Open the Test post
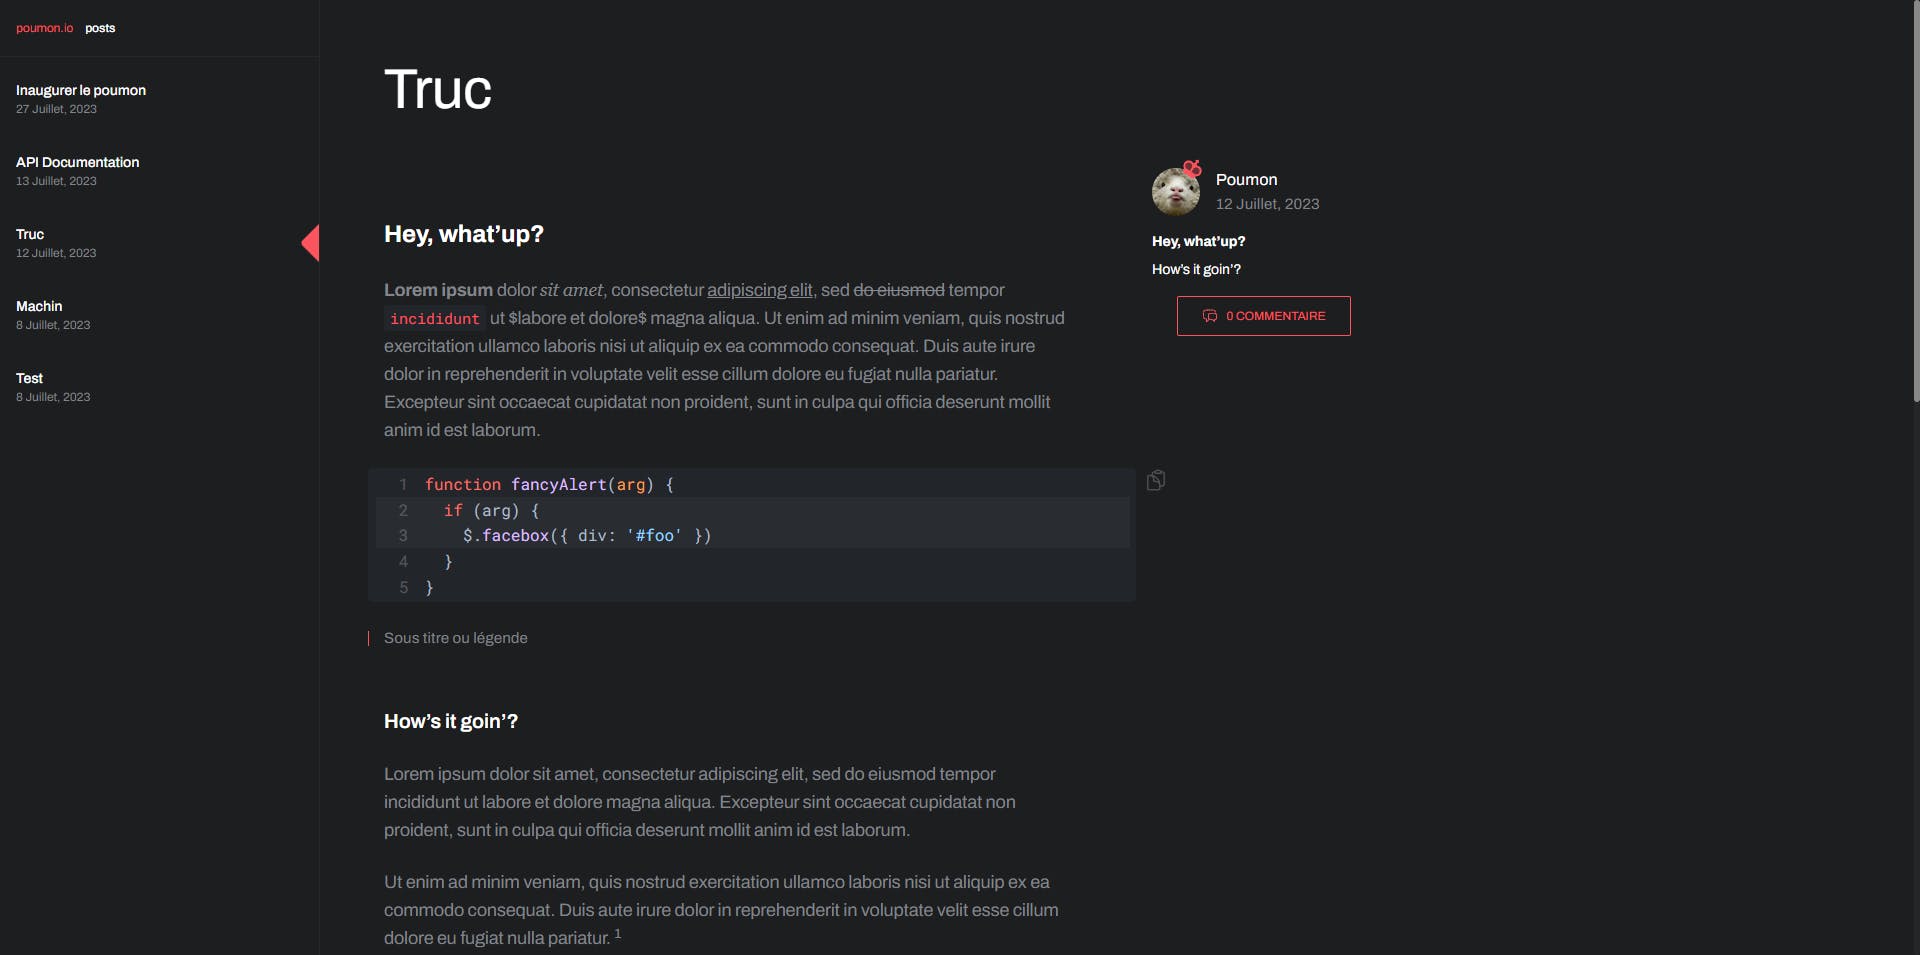Viewport: 1920px width, 955px height. coord(29,378)
